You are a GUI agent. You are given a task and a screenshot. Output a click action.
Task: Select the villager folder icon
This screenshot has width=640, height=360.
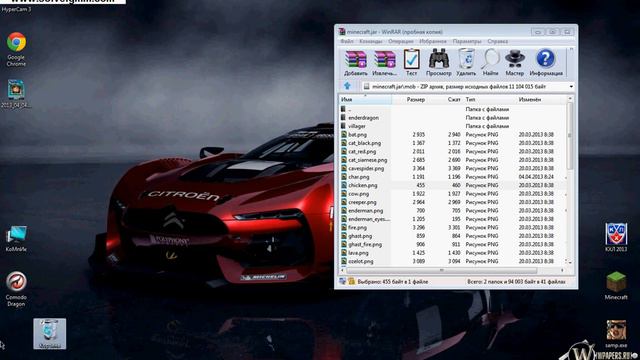pos(344,126)
